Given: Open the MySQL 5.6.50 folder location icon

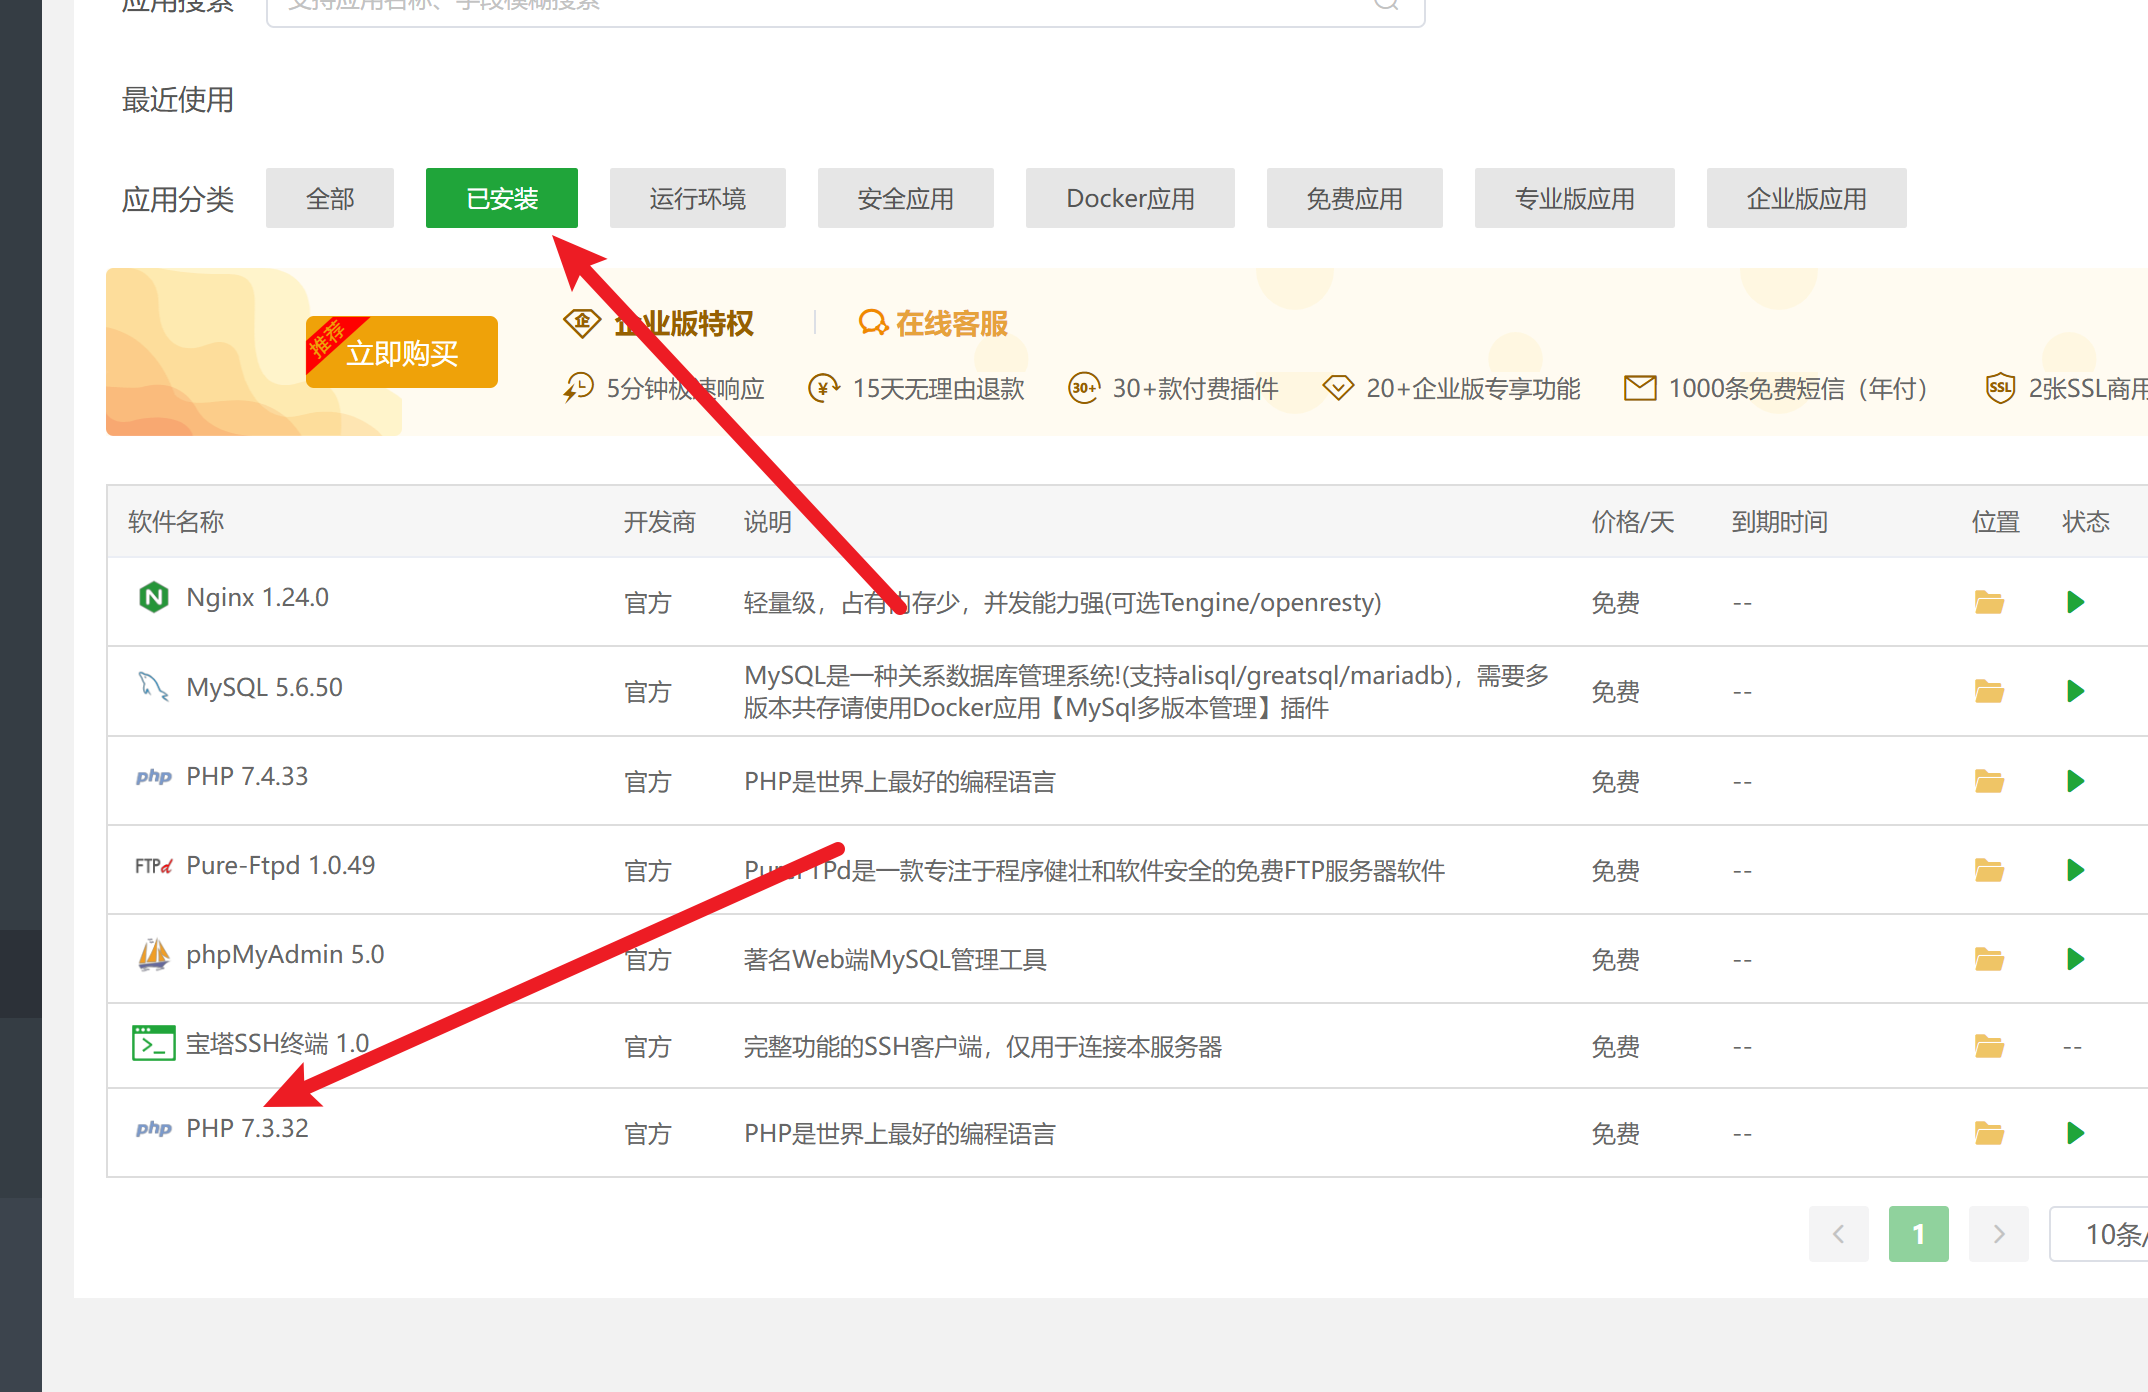Looking at the screenshot, I should [1989, 691].
